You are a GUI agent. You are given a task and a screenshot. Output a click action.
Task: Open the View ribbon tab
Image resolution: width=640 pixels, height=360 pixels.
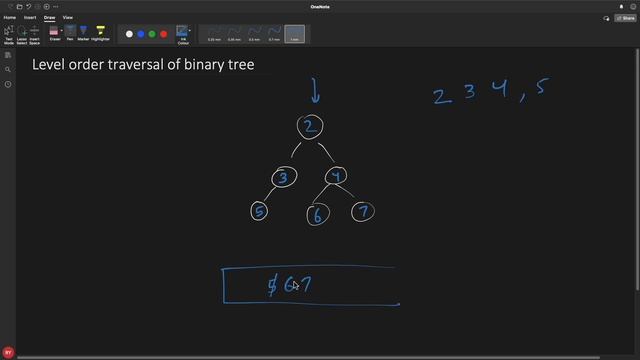68,18
